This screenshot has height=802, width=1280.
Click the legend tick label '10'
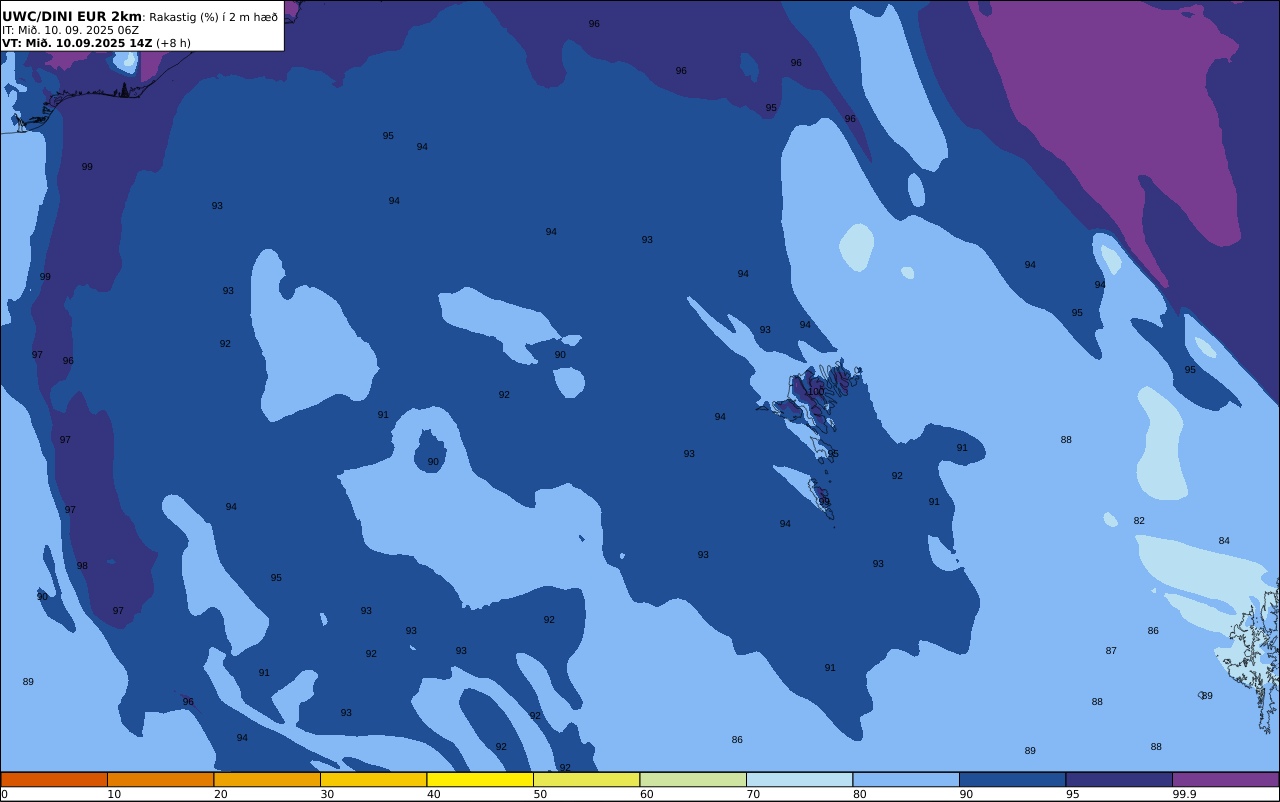(114, 794)
